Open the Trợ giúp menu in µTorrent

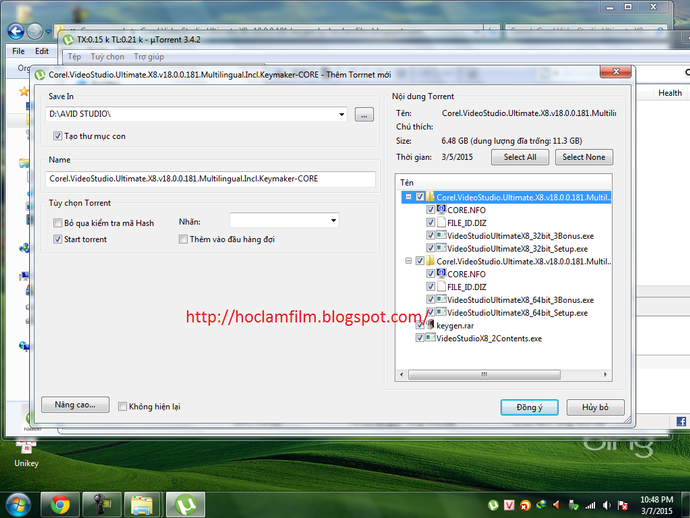149,56
